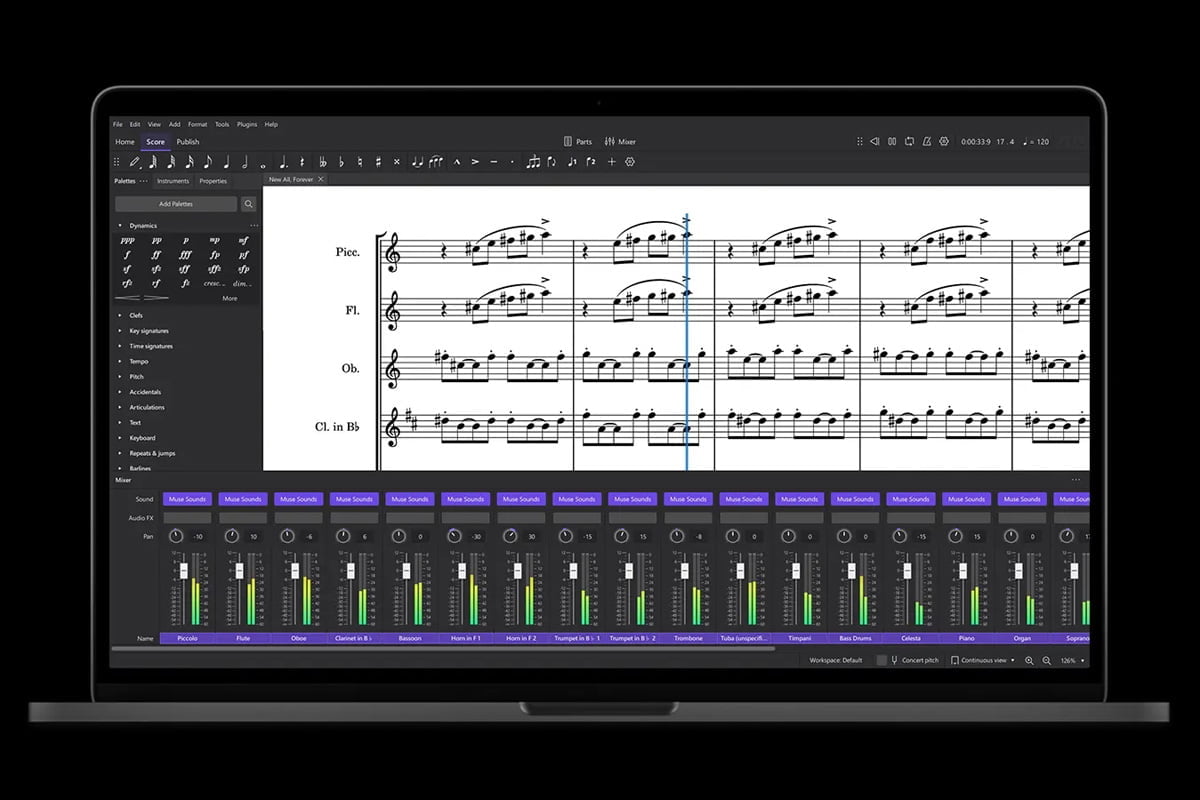Toggle note input pencil tool

point(135,161)
